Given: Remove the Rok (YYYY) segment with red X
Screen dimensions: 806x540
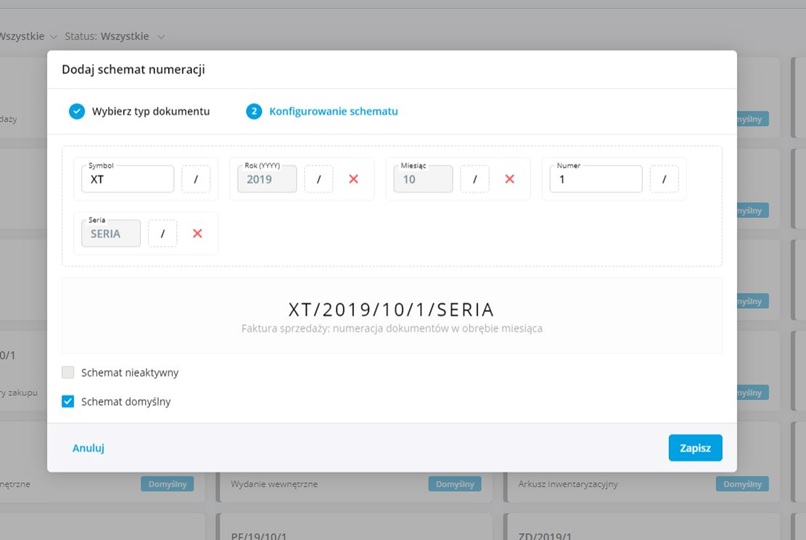Looking at the screenshot, I should click(x=353, y=179).
